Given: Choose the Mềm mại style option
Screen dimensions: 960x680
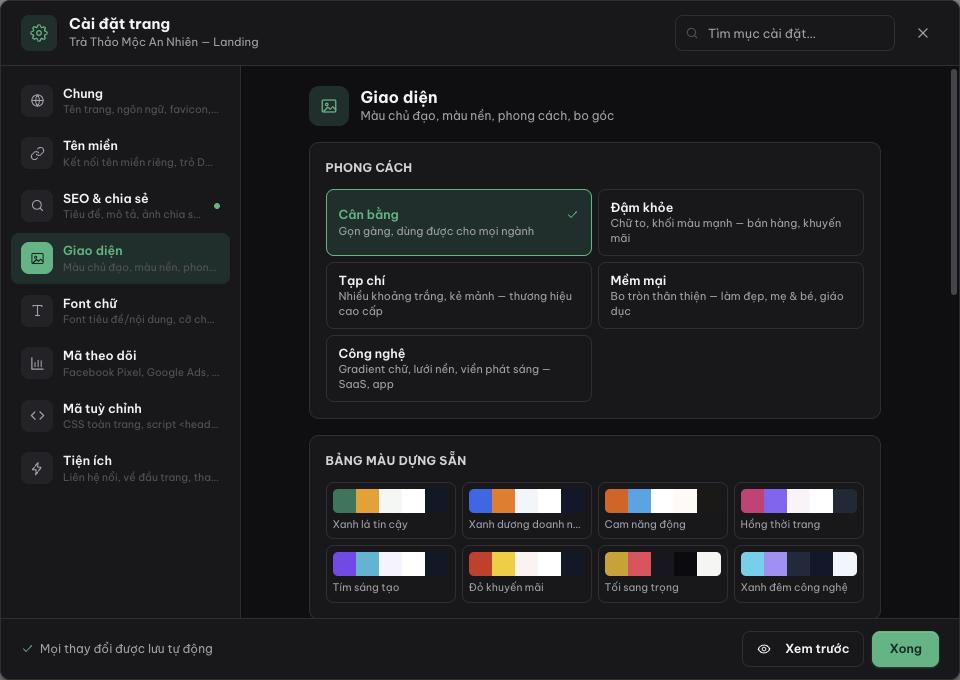Looking at the screenshot, I should [730, 295].
